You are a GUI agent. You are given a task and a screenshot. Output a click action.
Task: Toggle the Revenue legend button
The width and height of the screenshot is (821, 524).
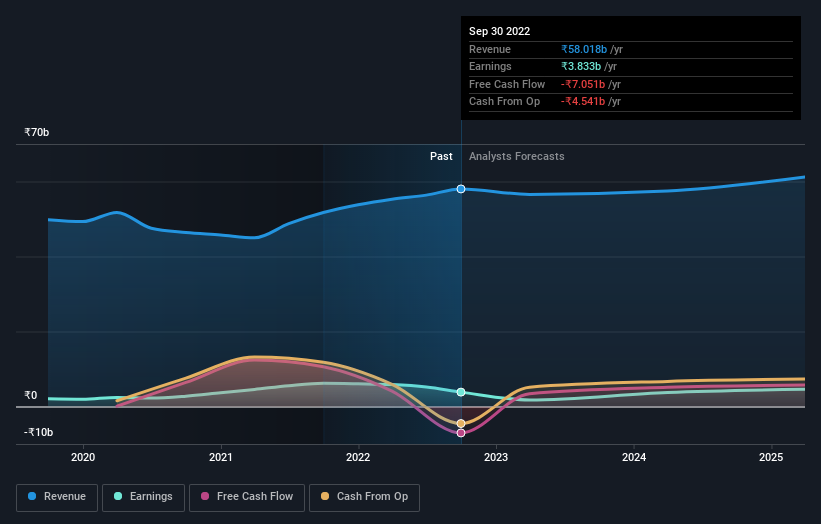(57, 497)
